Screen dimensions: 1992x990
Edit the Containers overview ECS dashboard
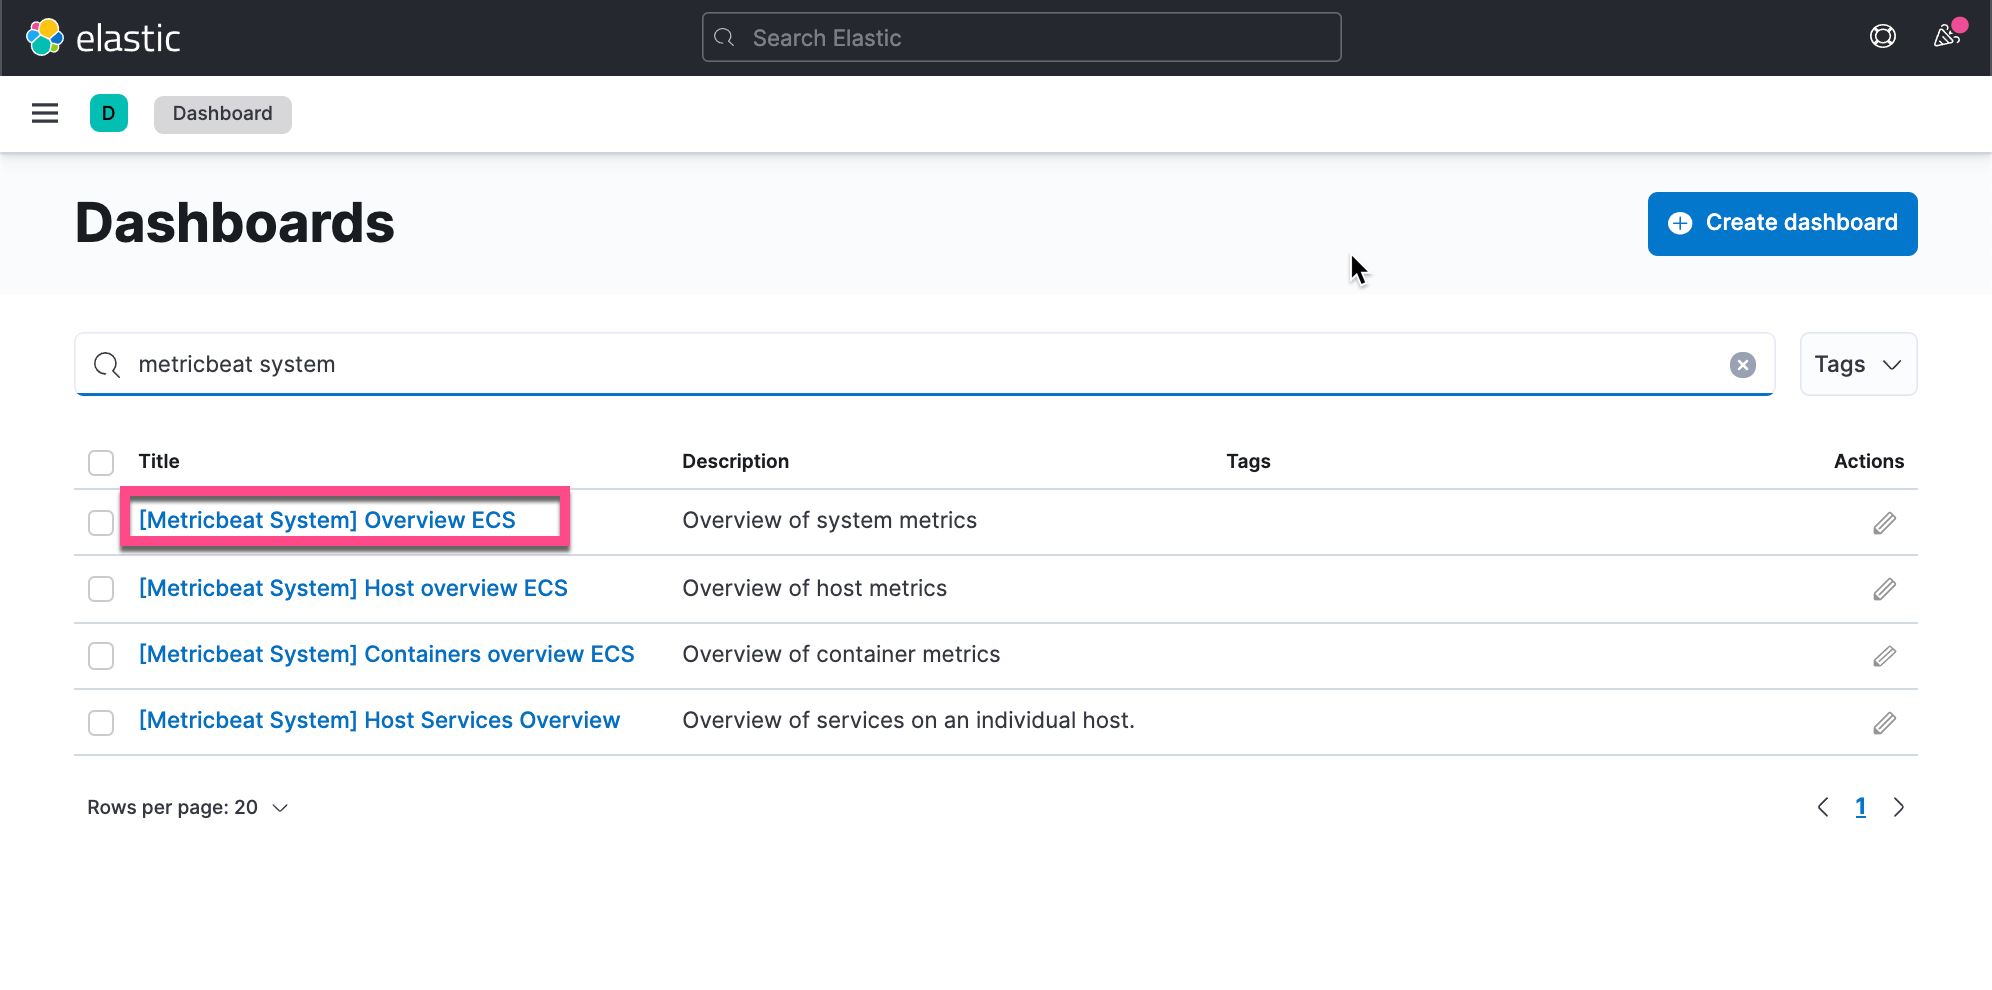point(1884,656)
